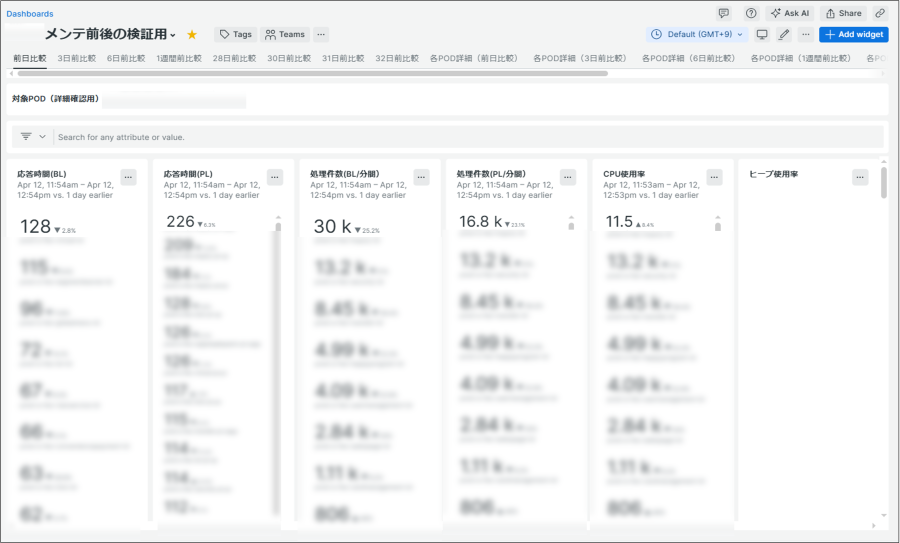Viewport: 900px width, 543px height.
Task: Select the 3日前比較 tab
Action: [x=76, y=59]
